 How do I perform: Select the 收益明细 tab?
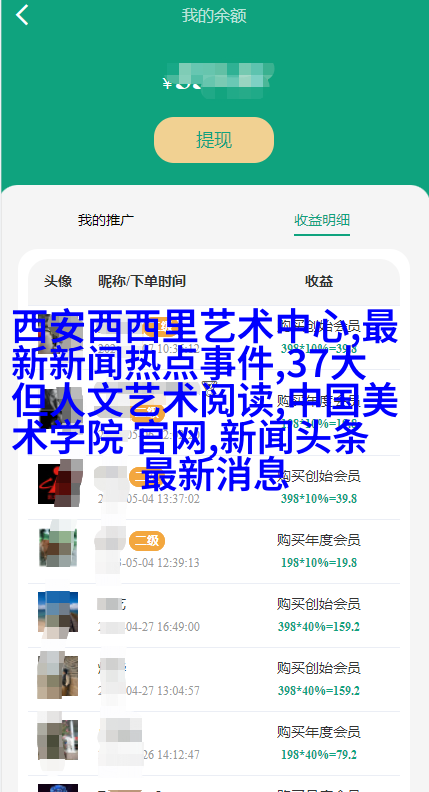click(x=322, y=220)
